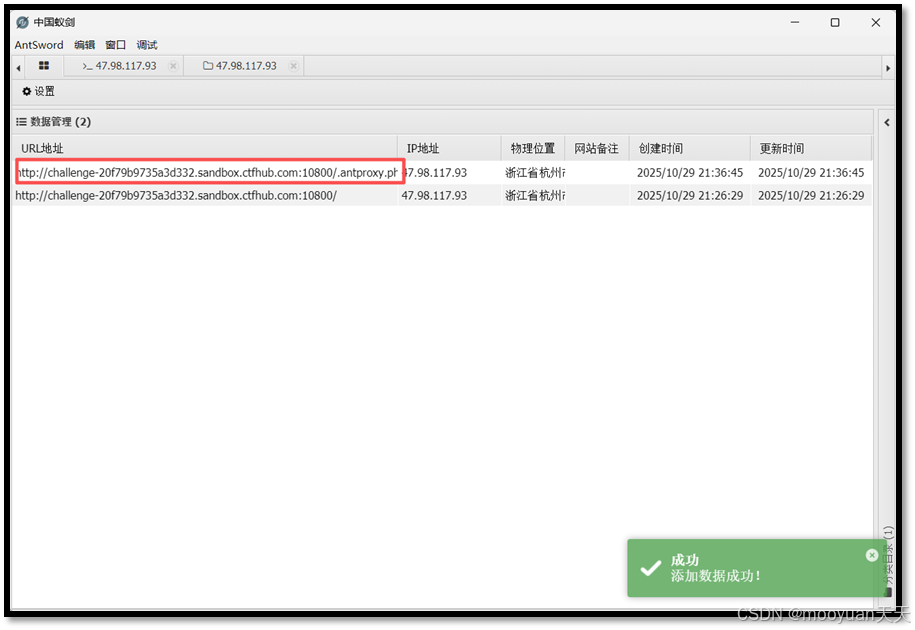Close the terminal tab 47.98.117.93
The height and width of the screenshot is (630, 915).
click(x=173, y=66)
